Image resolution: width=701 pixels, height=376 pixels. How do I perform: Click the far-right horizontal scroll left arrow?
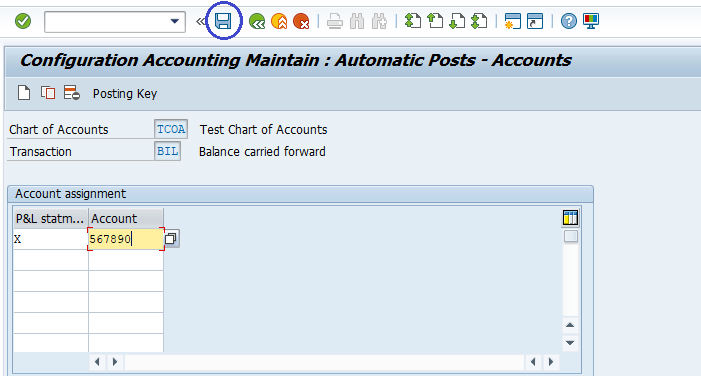pos(533,362)
